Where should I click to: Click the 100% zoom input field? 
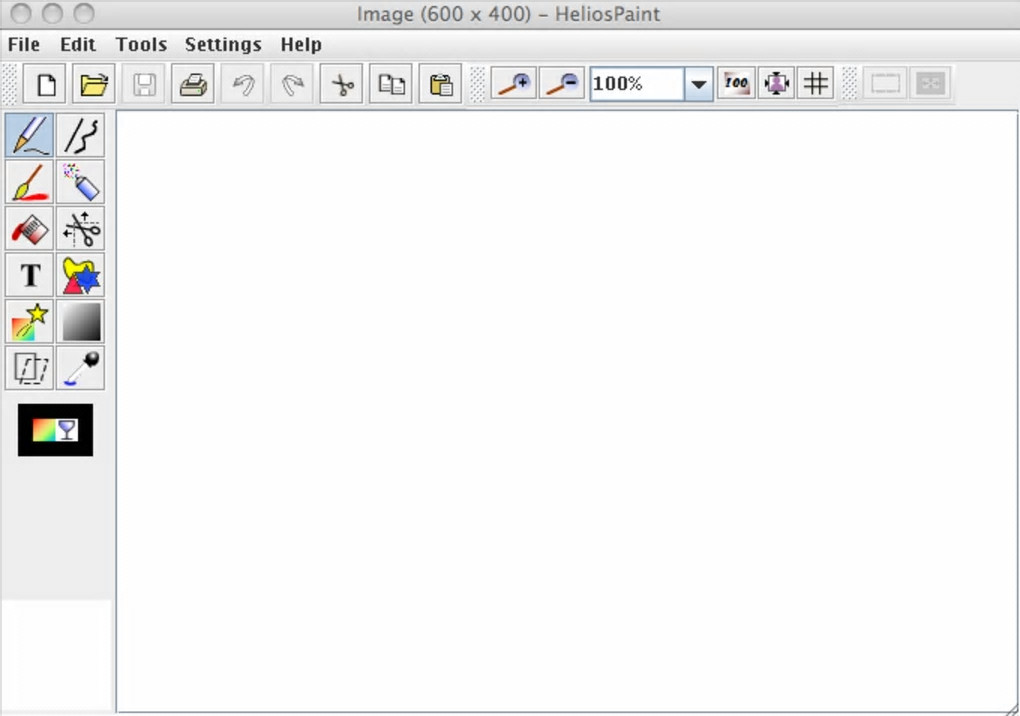[x=637, y=84]
